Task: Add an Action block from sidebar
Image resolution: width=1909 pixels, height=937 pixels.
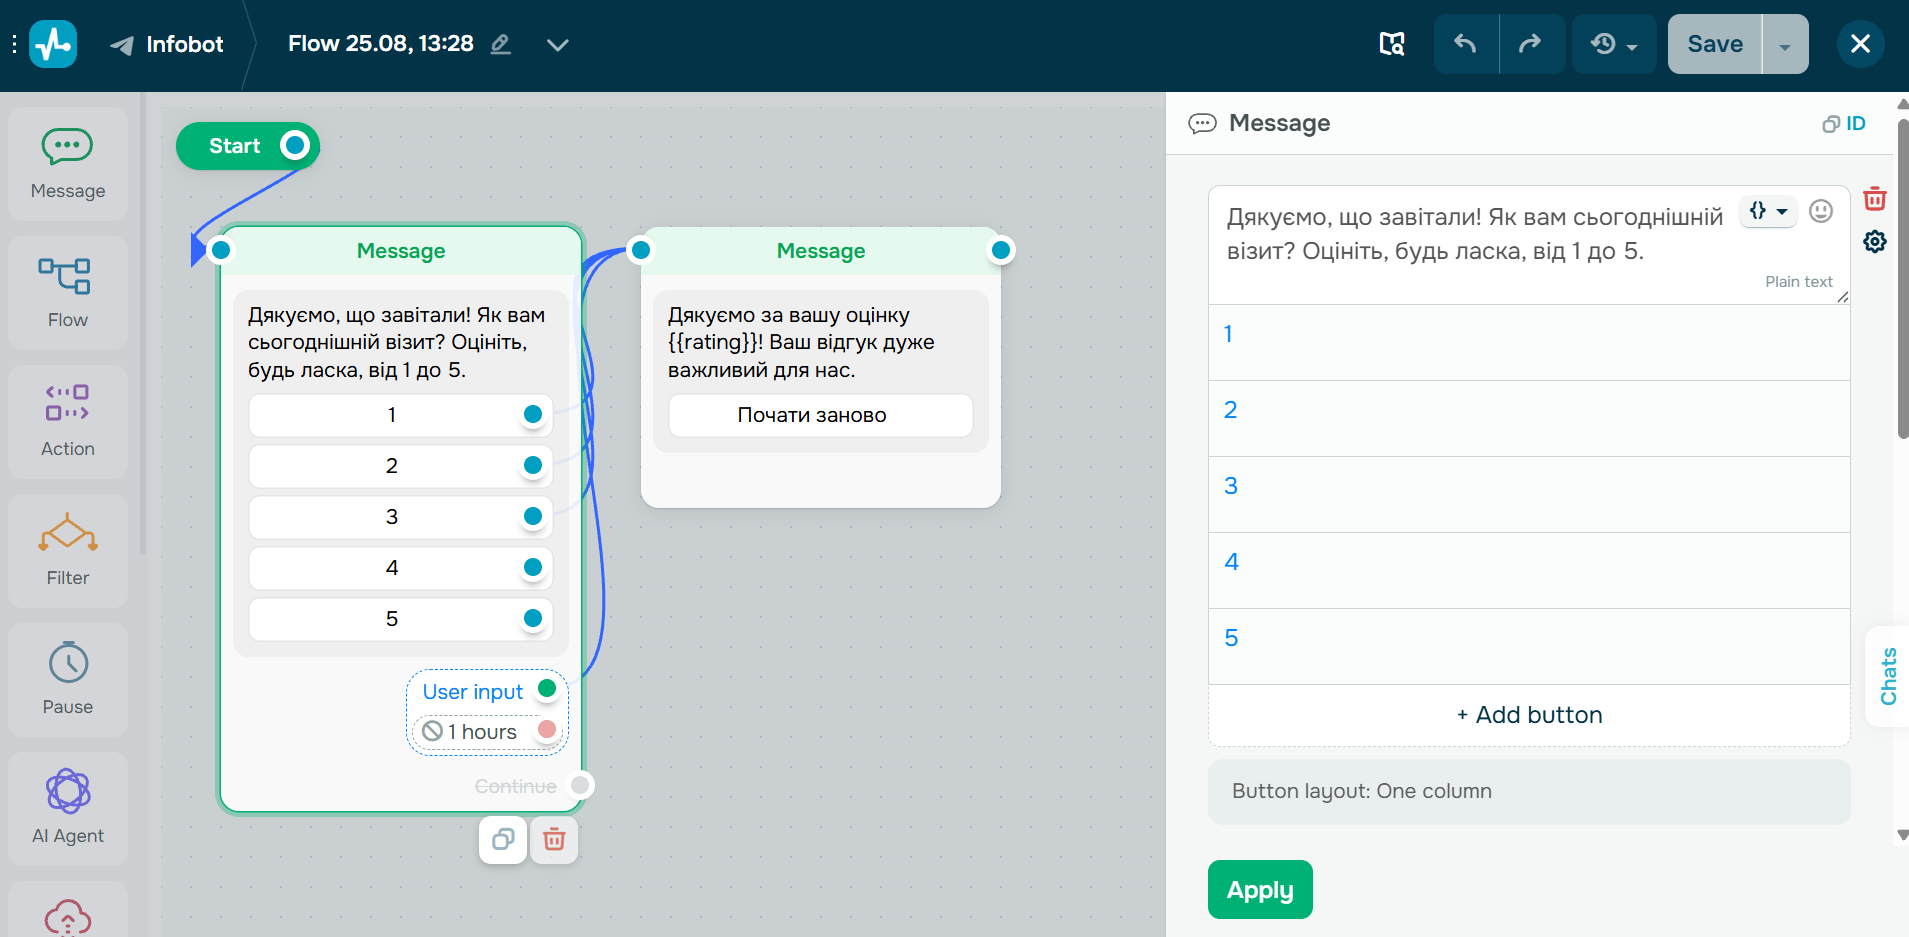Action: pyautogui.click(x=68, y=422)
